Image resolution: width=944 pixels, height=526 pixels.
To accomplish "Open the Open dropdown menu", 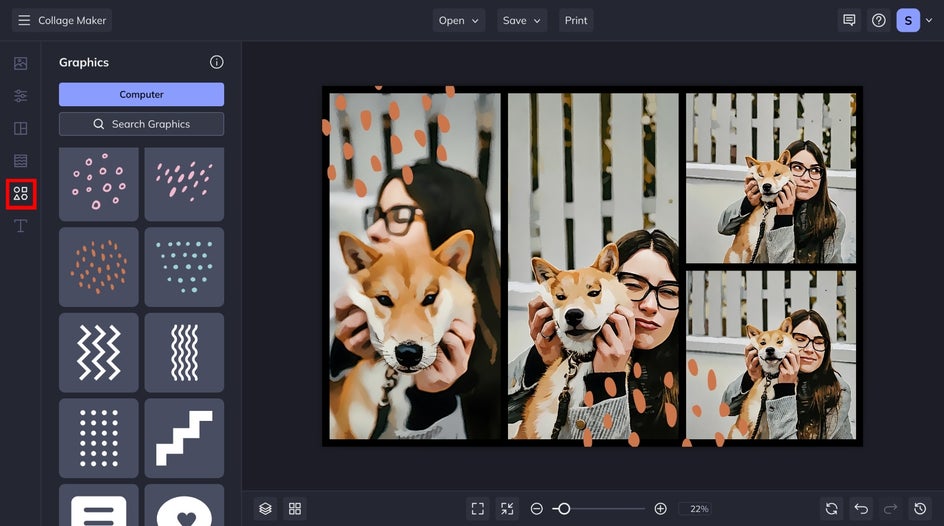I will click(x=459, y=20).
